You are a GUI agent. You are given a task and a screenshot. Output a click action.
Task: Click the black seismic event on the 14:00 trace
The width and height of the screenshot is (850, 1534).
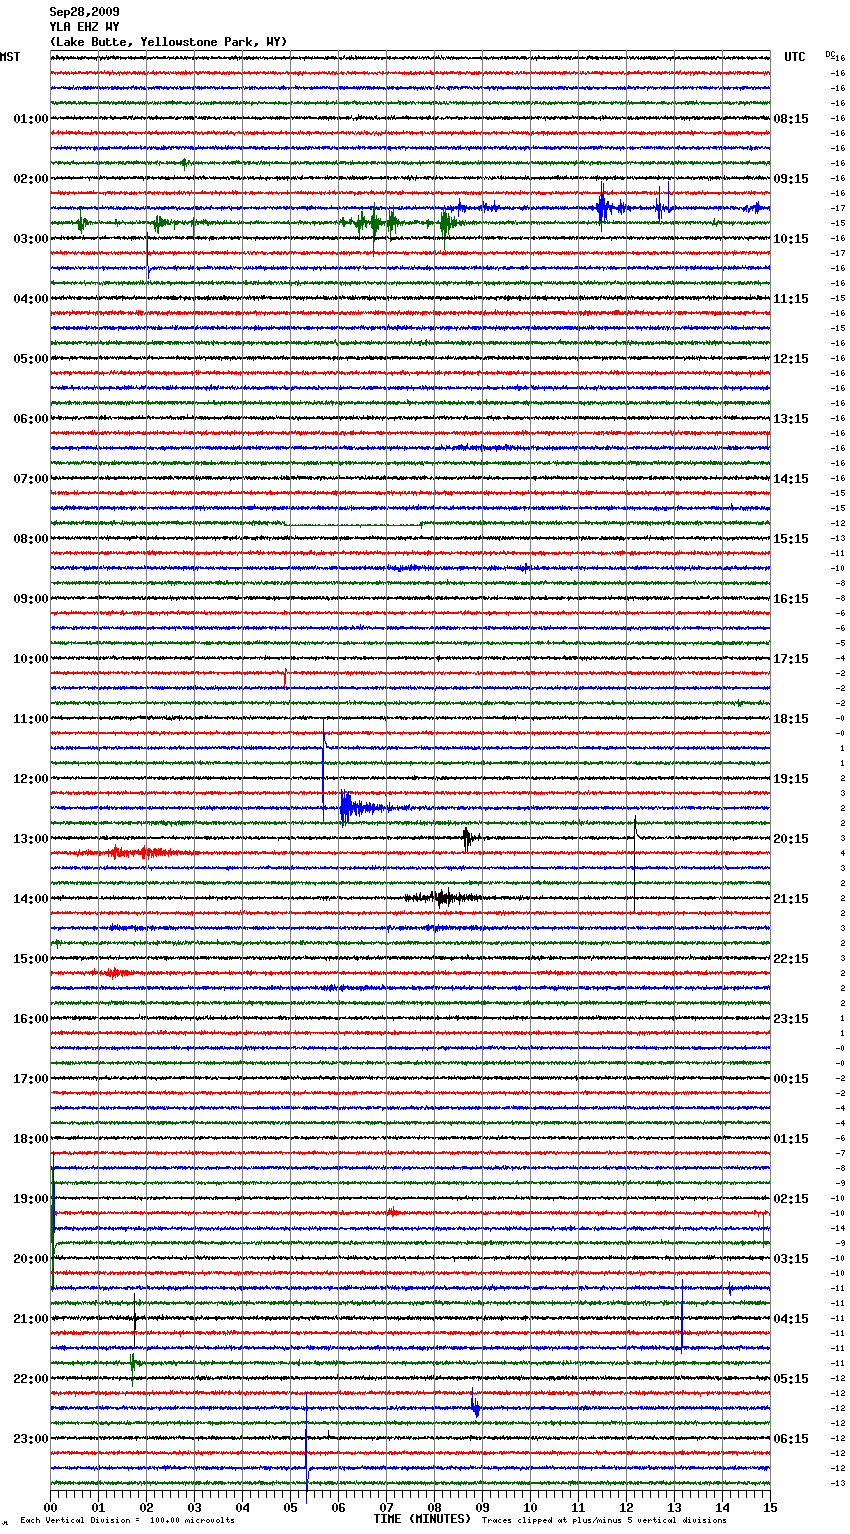(443, 897)
